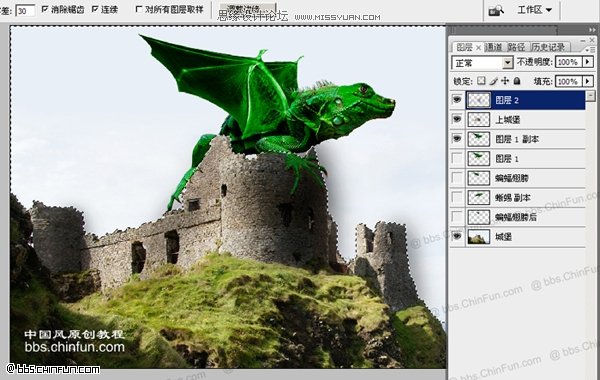Enable lock image pixels brush icon
Viewport: 600px width, 380px height.
coord(494,81)
